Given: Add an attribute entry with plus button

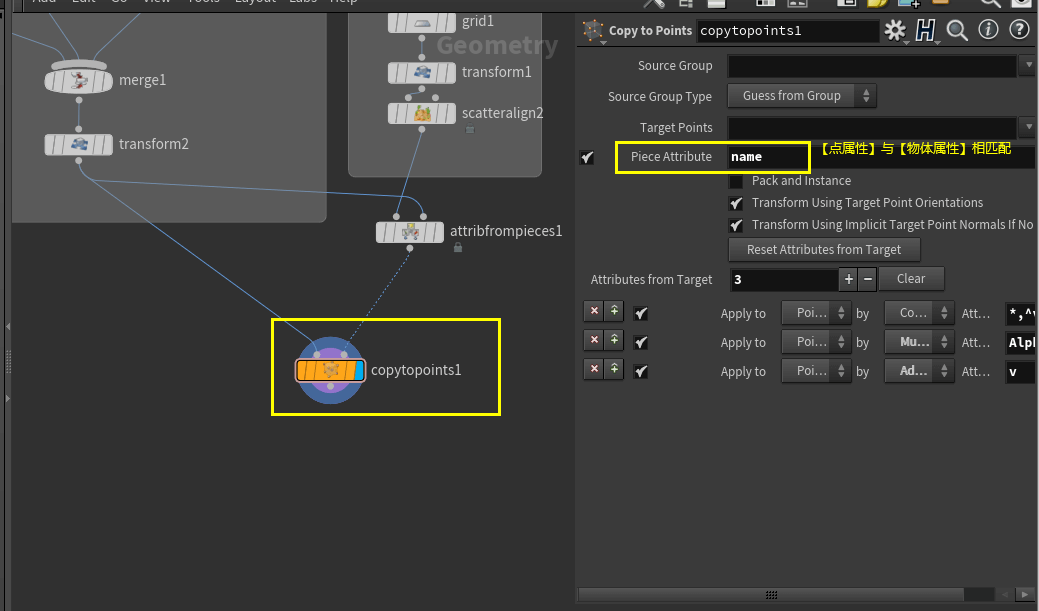Looking at the screenshot, I should (x=848, y=280).
